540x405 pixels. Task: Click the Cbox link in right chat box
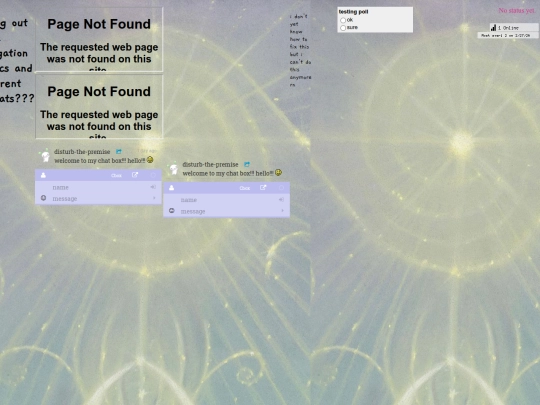pyautogui.click(x=245, y=188)
